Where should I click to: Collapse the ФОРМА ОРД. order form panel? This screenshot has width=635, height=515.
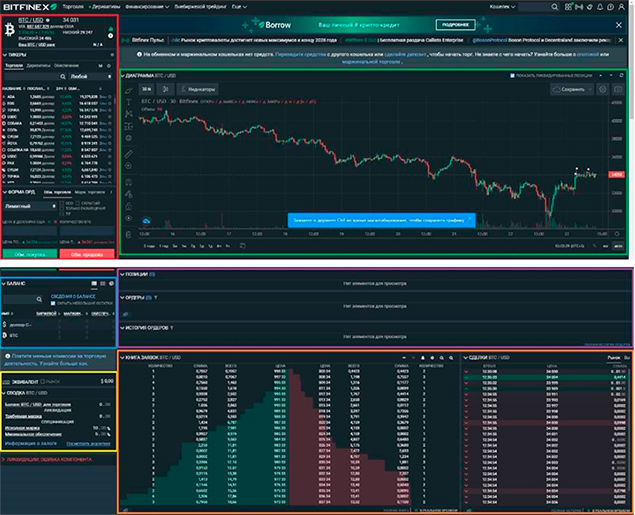5,192
